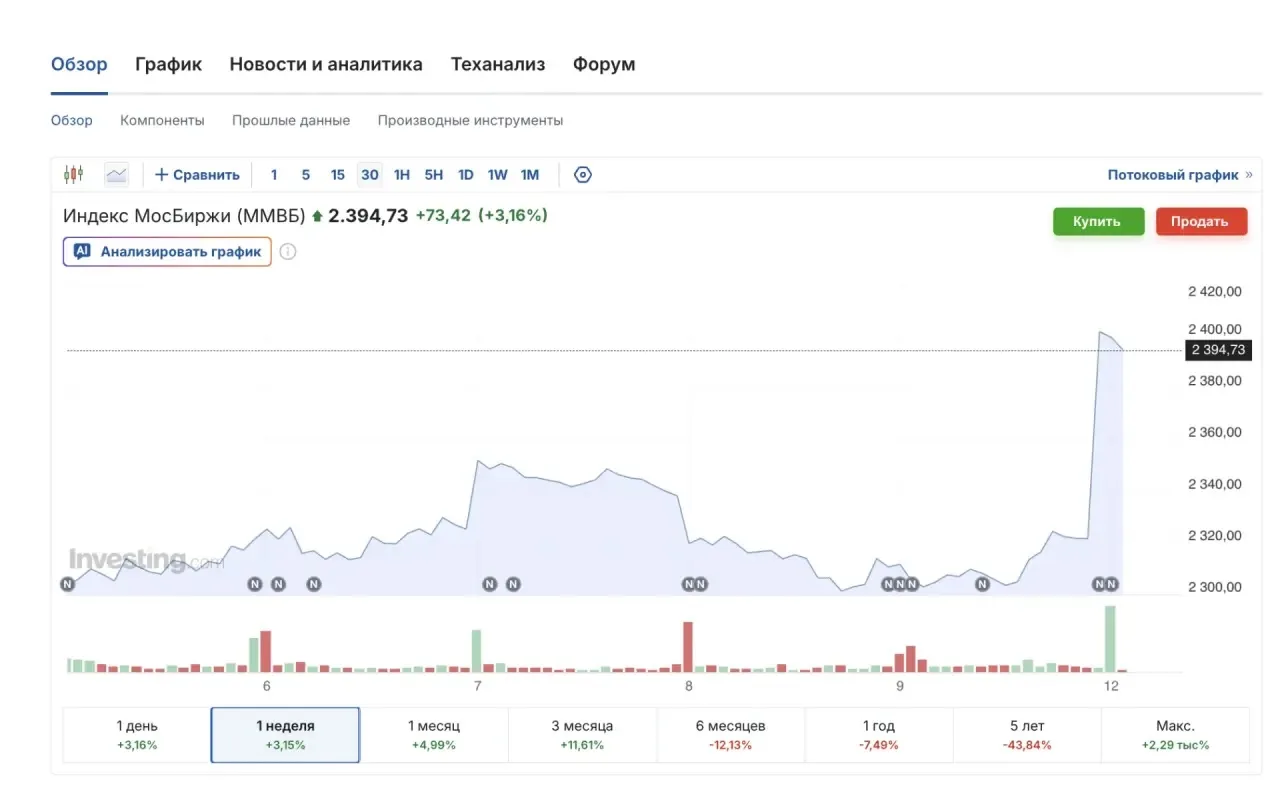Screen dimensions: 1280x796
Task: Click the info icon beside Анализировать график
Action: pyautogui.click(x=288, y=252)
